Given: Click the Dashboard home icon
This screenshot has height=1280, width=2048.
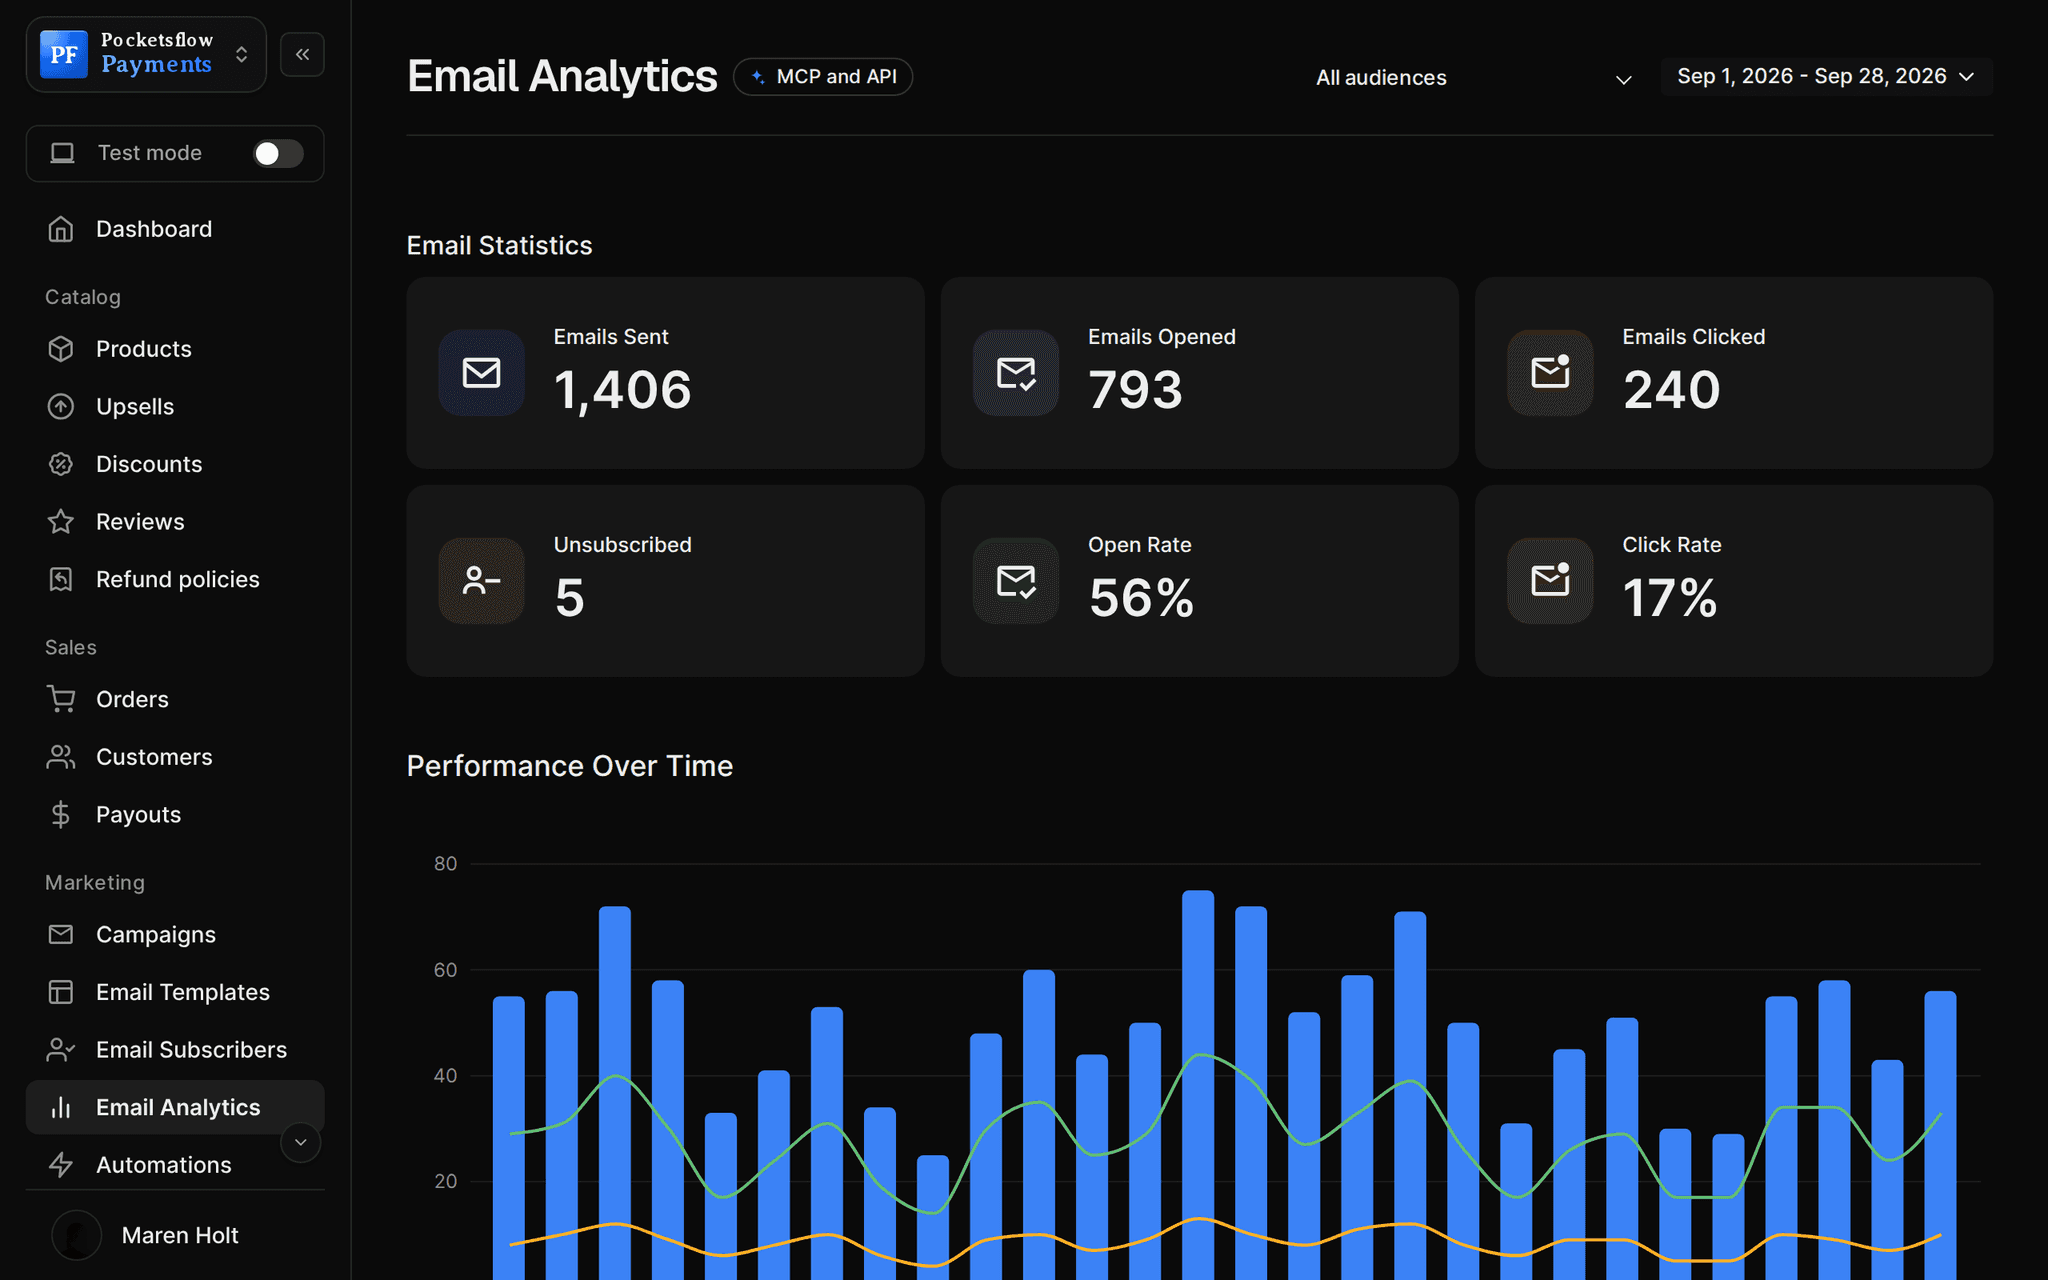Looking at the screenshot, I should (x=61, y=229).
